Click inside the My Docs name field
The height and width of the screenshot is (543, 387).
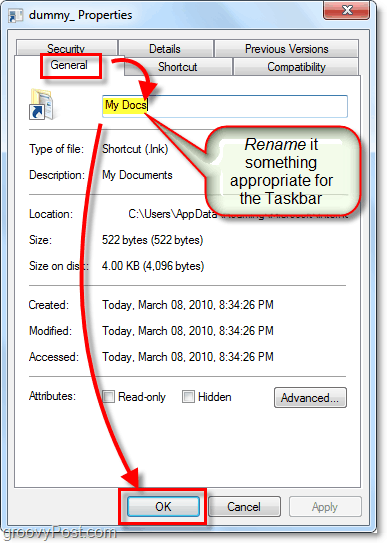(225, 106)
